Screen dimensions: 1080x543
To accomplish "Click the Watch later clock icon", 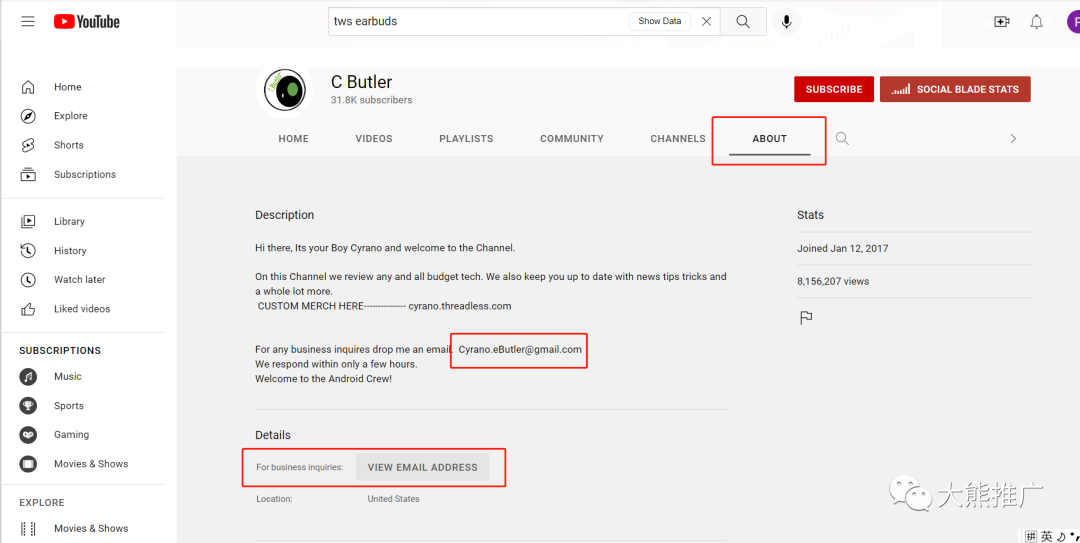I will (x=28, y=280).
